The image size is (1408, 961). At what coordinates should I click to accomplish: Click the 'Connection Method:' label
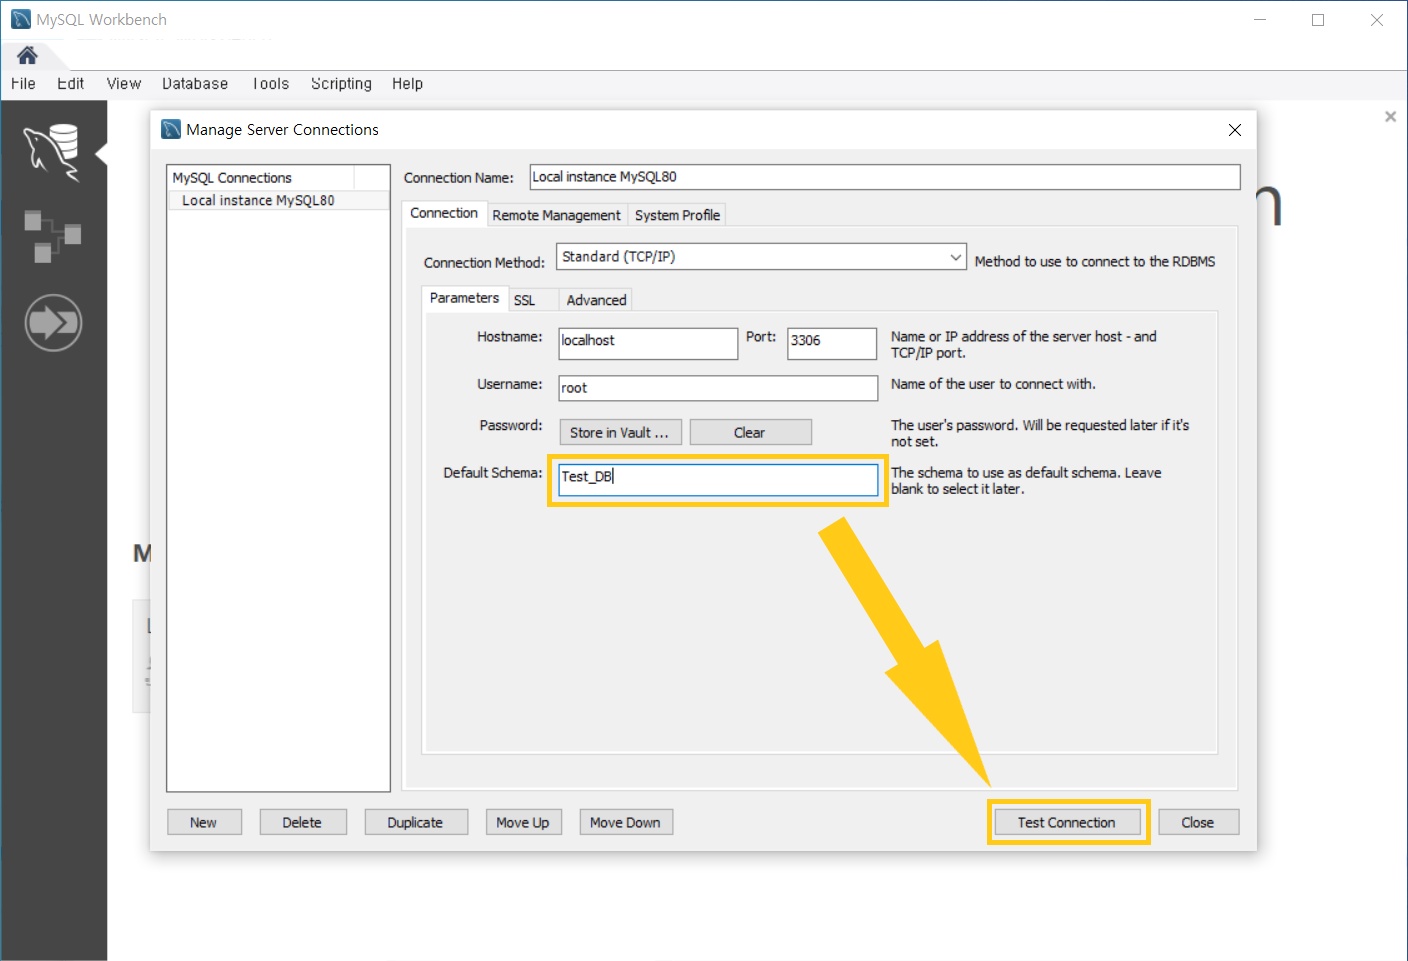click(484, 262)
